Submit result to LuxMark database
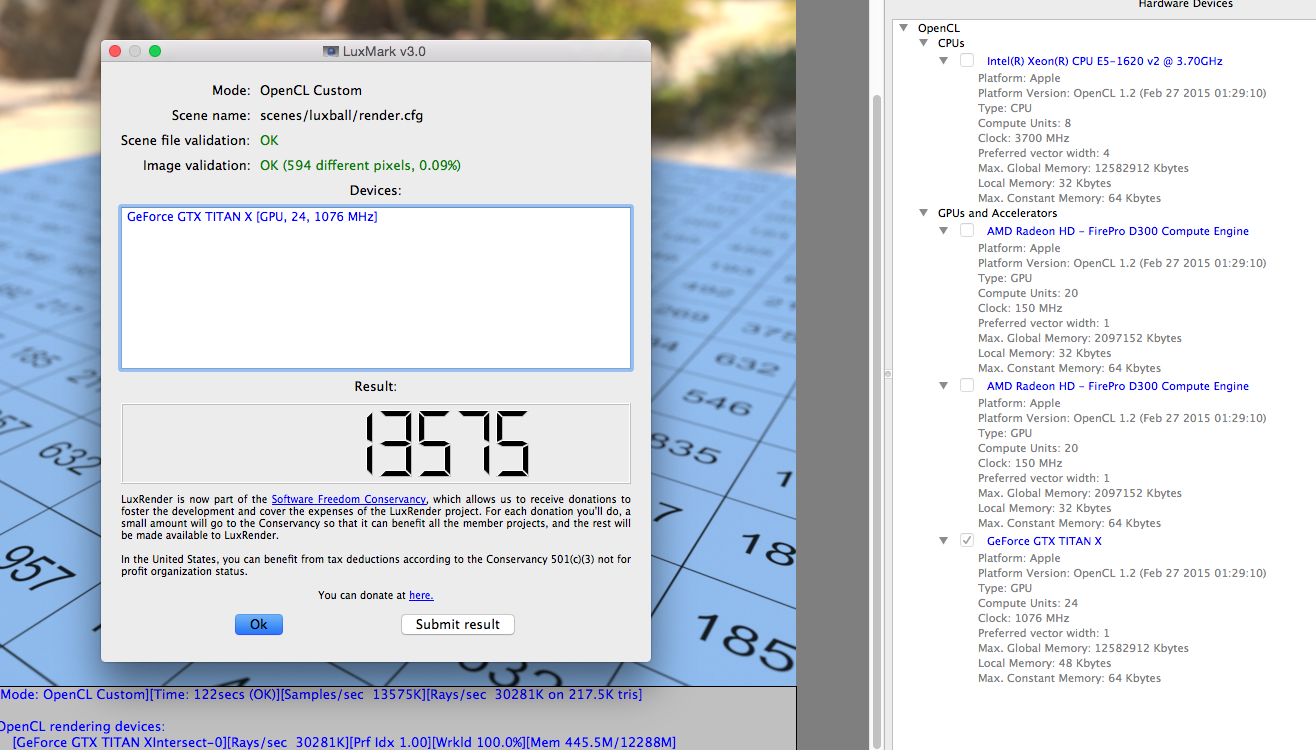 tap(458, 624)
